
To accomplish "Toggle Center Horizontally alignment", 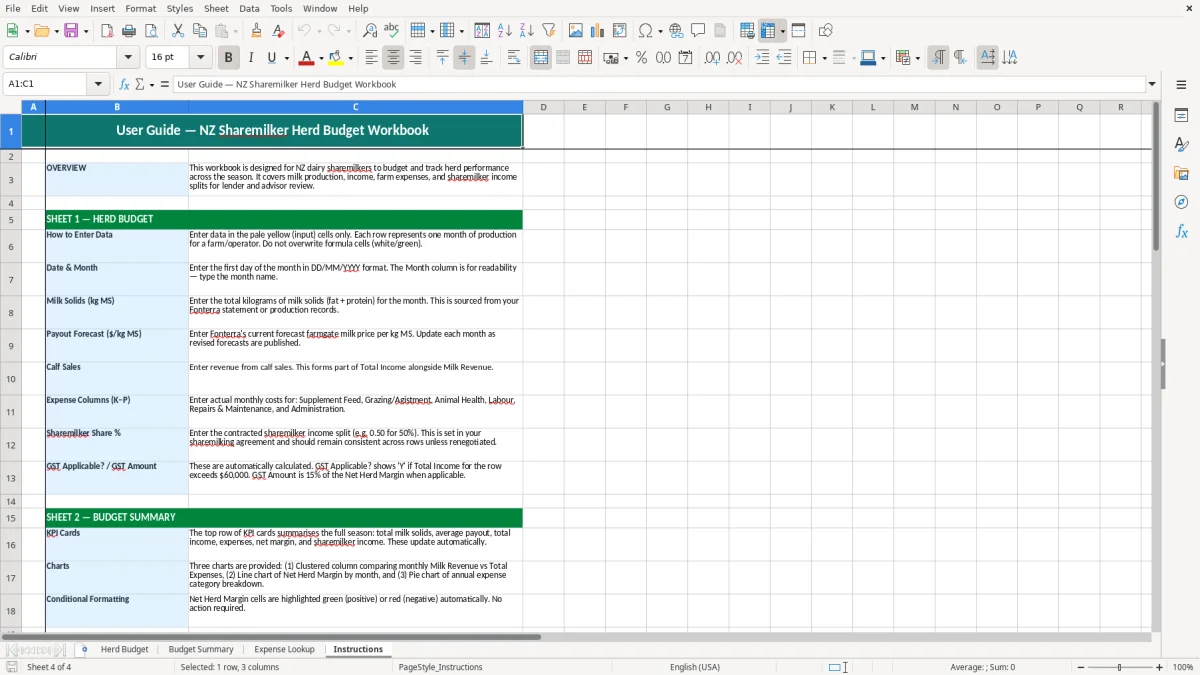I will pos(393,58).
